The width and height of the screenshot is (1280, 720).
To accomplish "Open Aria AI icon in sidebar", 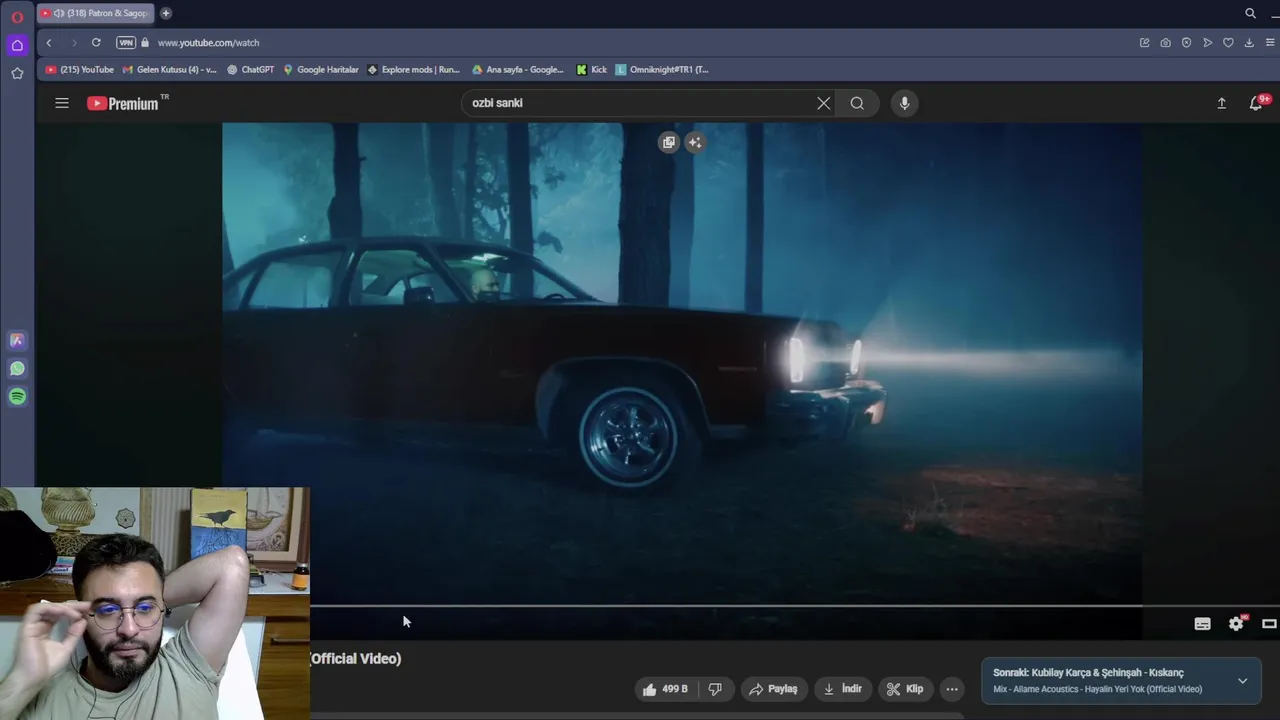I will pyautogui.click(x=17, y=340).
